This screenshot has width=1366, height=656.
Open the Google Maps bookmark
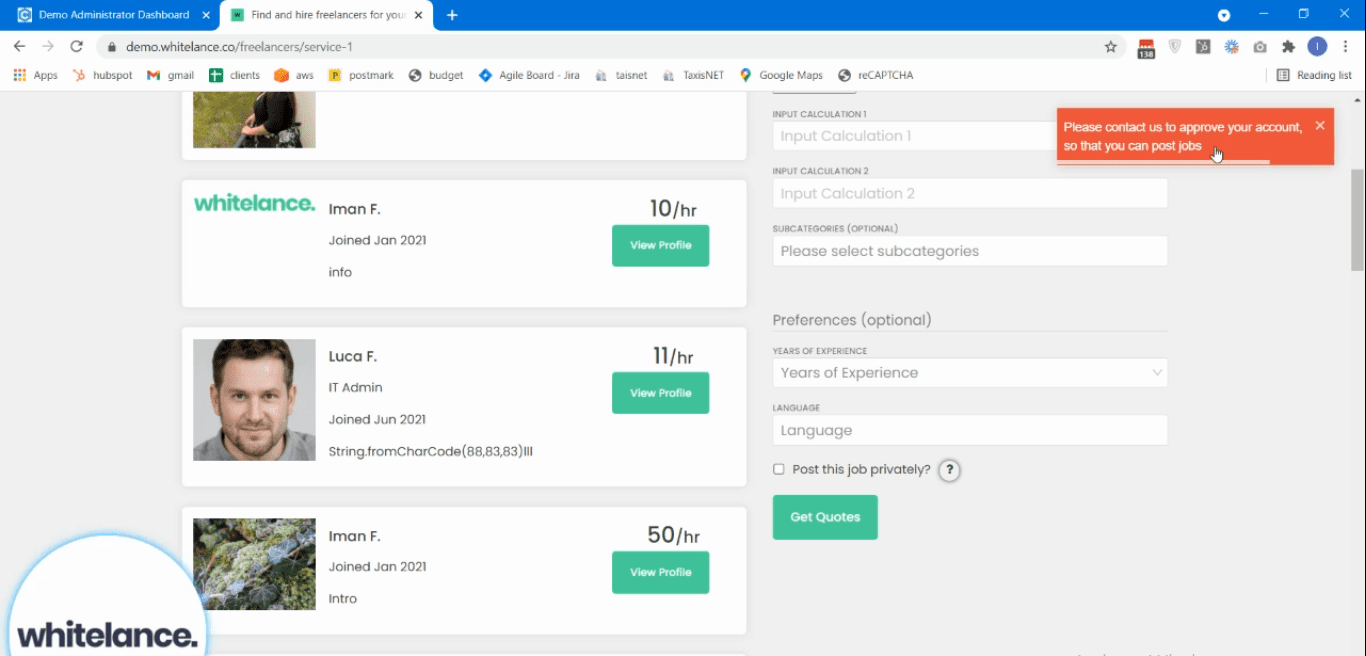click(781, 75)
